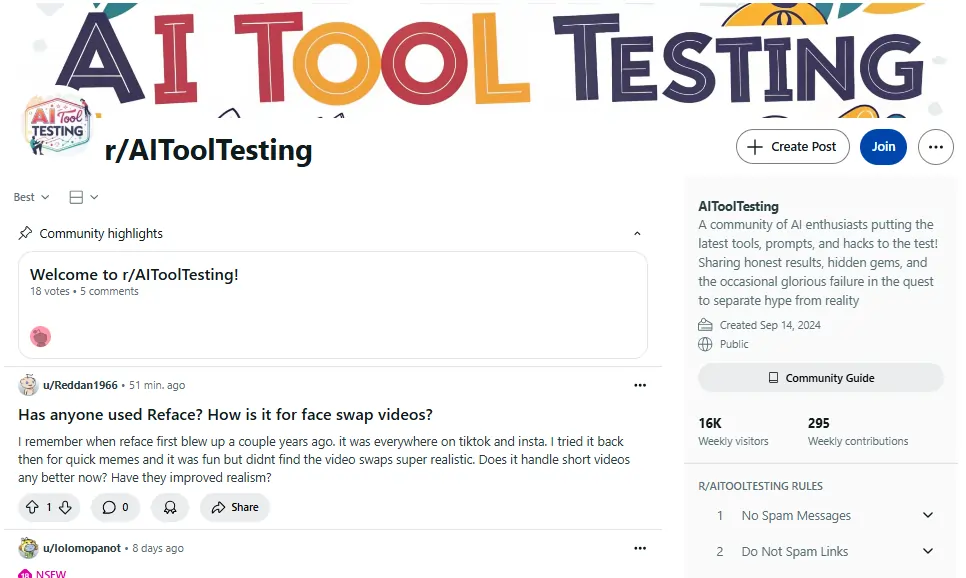The height and width of the screenshot is (578, 966).
Task: Click the r/AIToolTesting community avatar
Action: coord(57,127)
